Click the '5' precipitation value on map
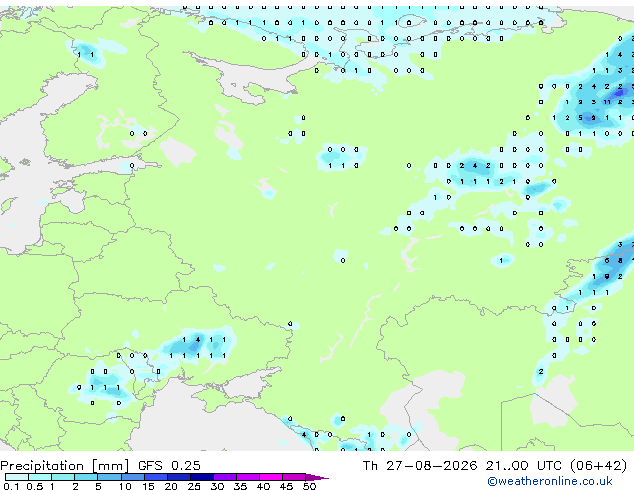The width and height of the screenshot is (634, 490). 580,118
